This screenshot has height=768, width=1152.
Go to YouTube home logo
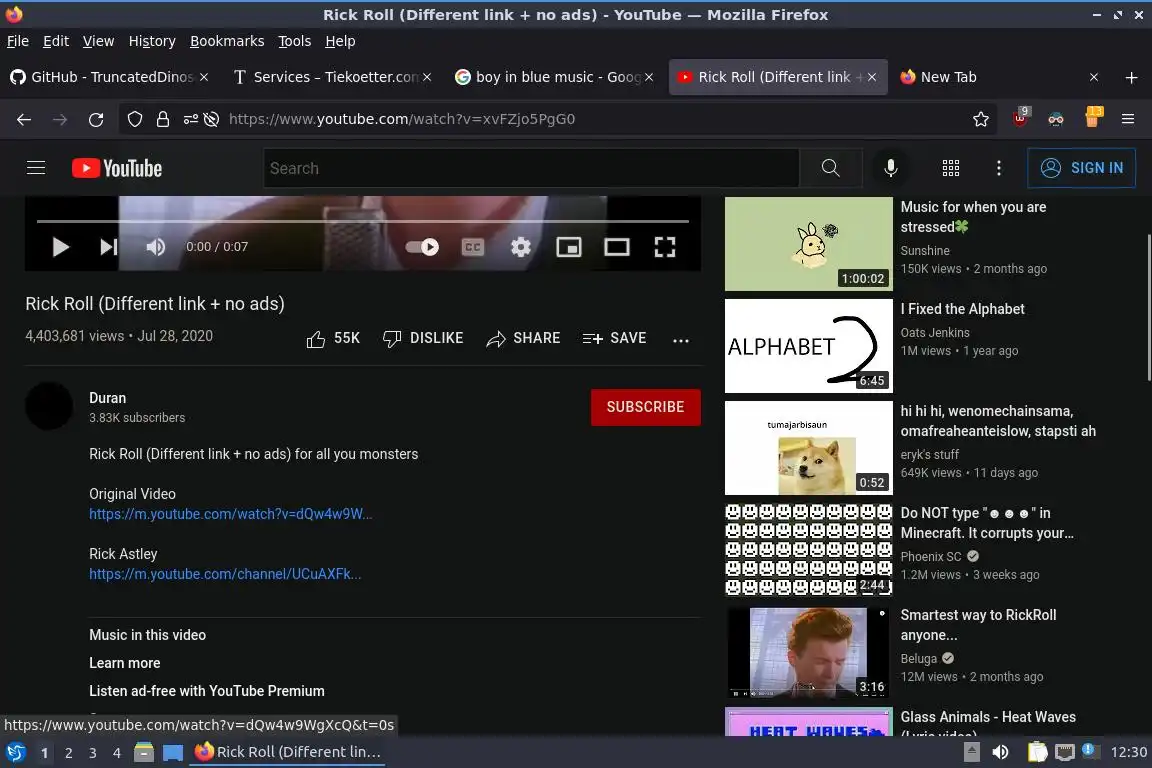[x=117, y=168]
